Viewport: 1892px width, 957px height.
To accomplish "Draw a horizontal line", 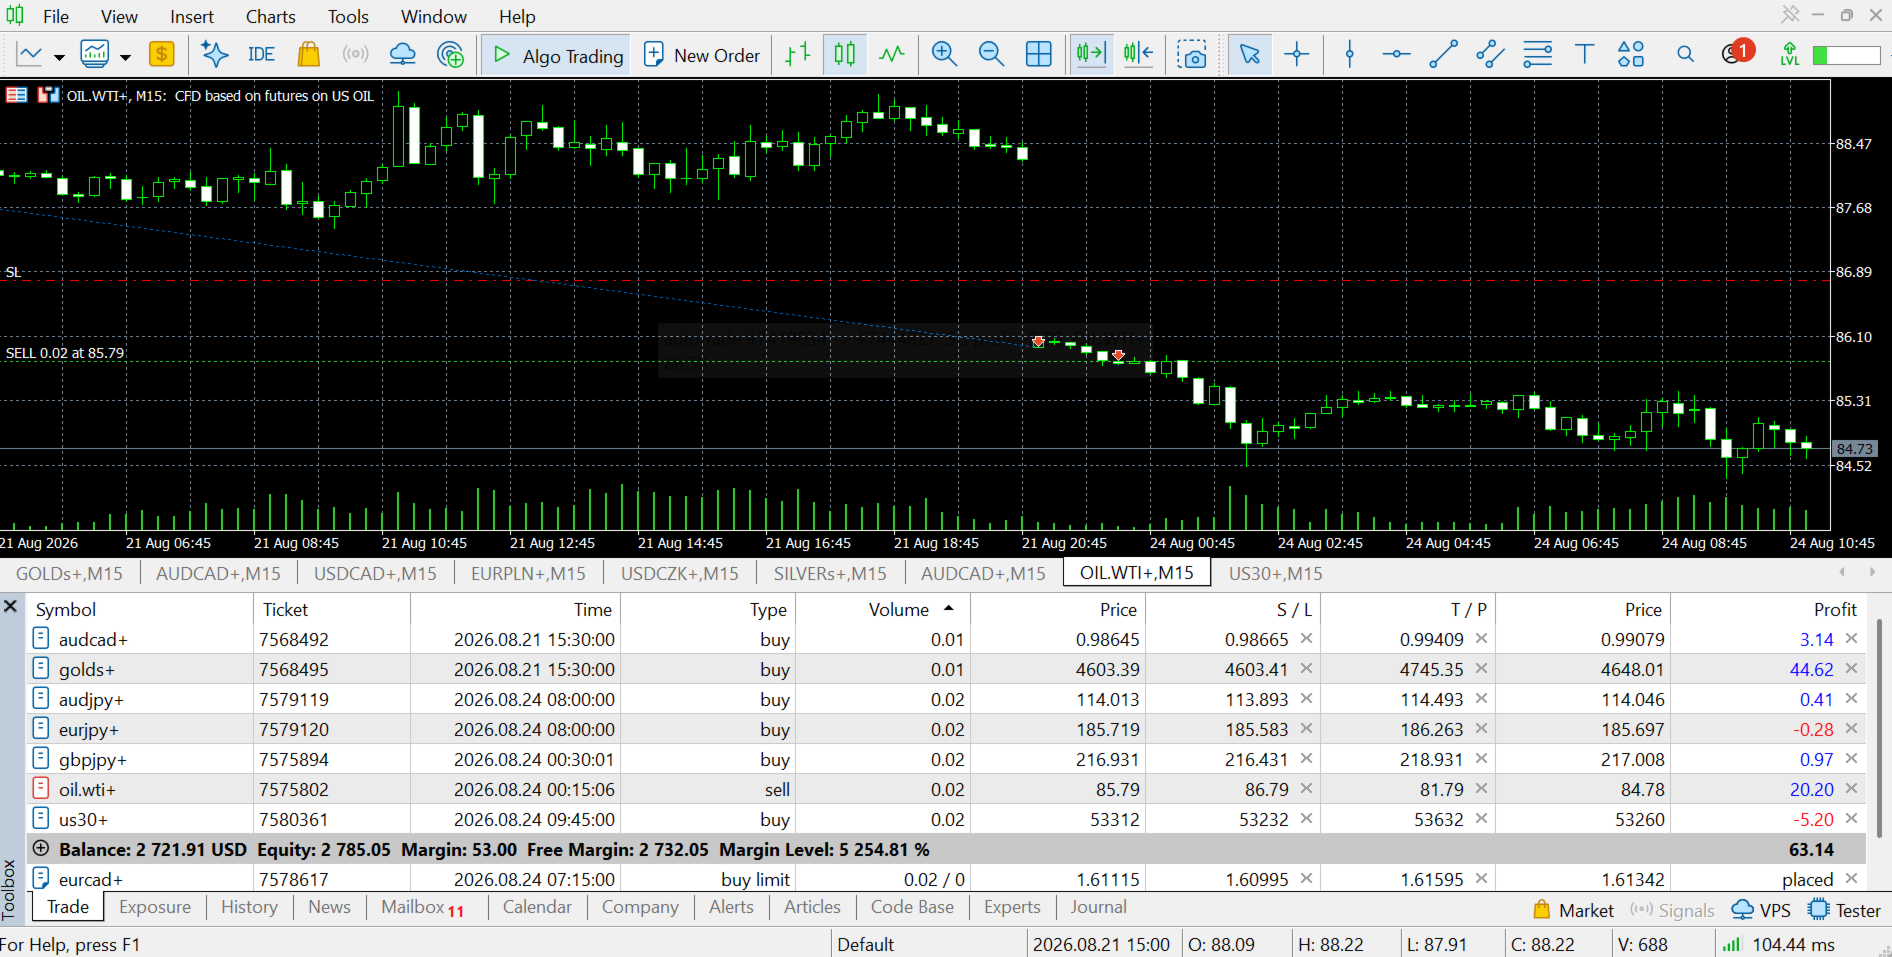I will [1396, 54].
